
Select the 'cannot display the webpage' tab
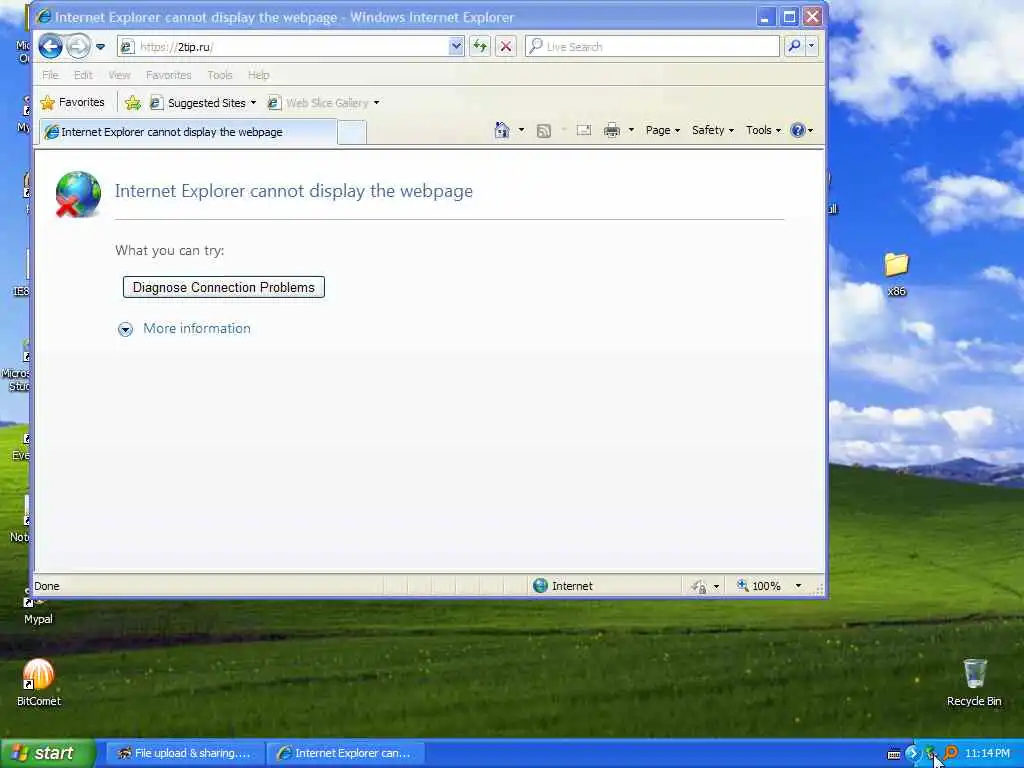click(x=188, y=132)
